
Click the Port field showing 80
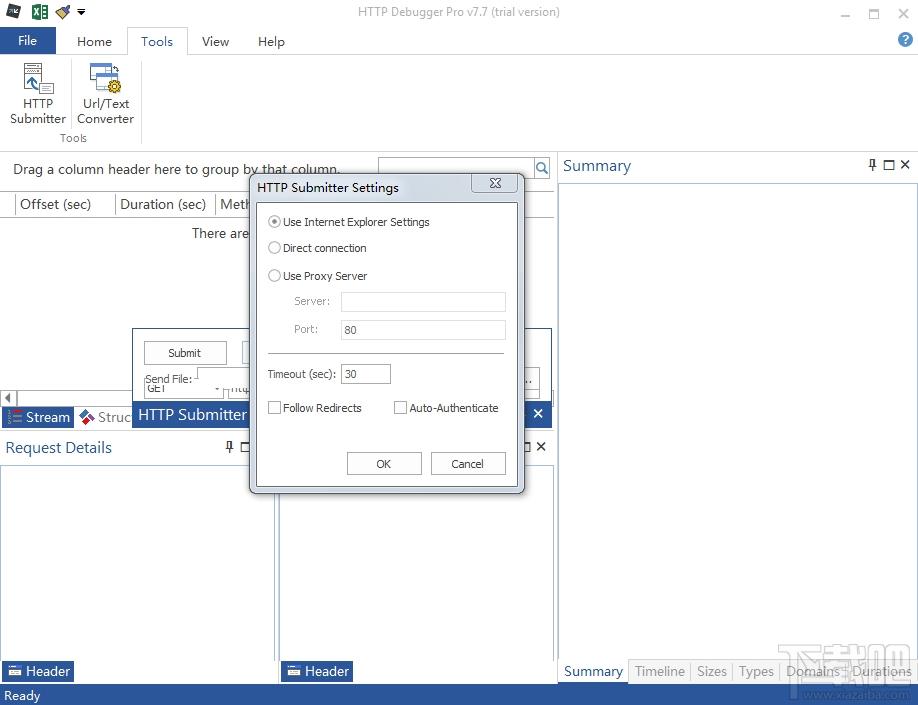[423, 330]
